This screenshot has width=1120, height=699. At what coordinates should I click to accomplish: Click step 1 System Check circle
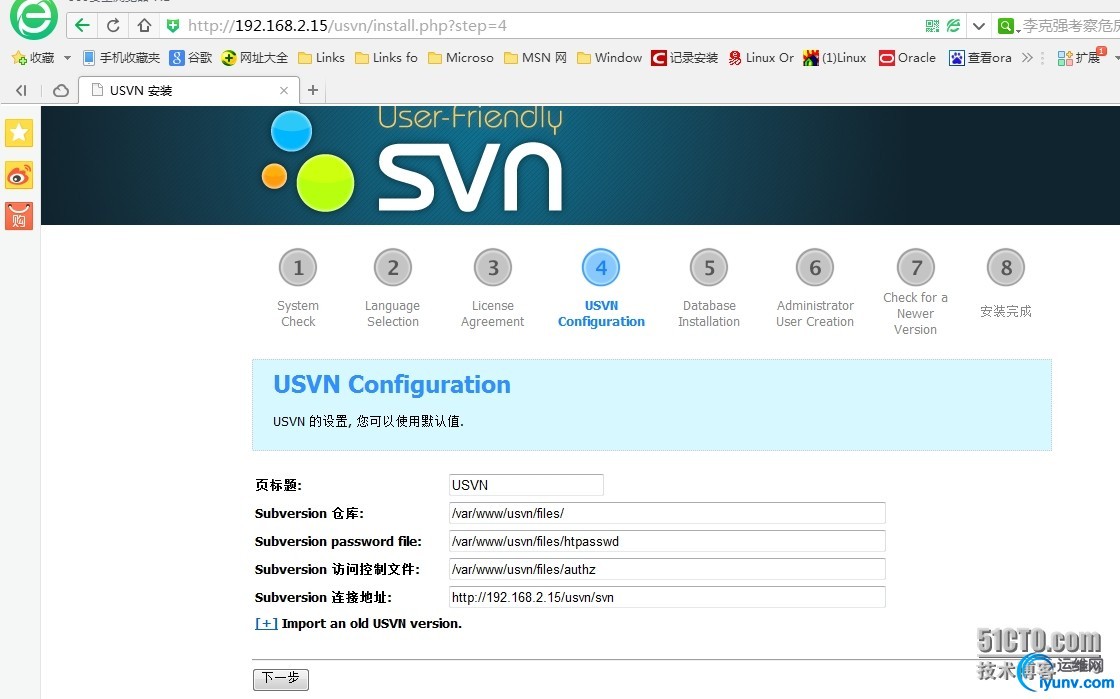298,268
